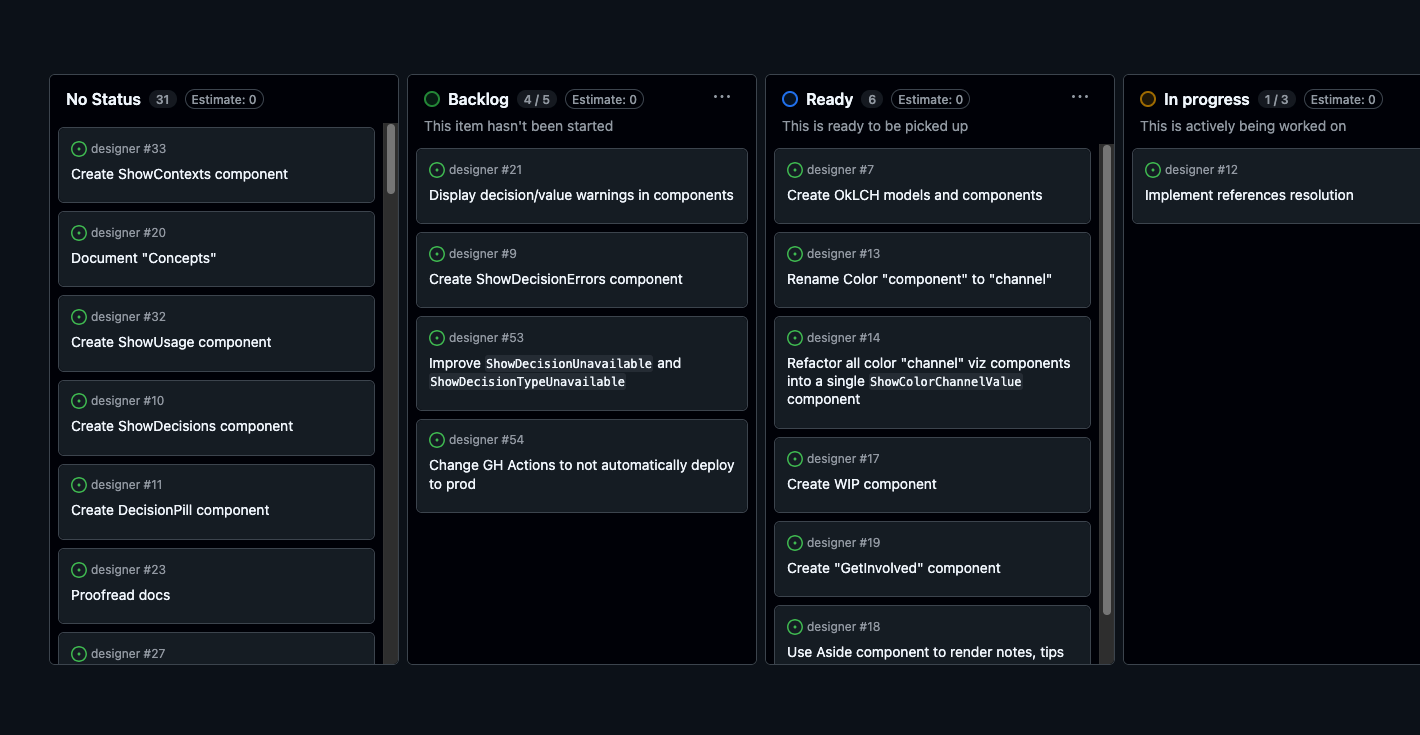The height and width of the screenshot is (735, 1420).
Task: Click Estimate: 0 badge in Ready
Action: [930, 99]
